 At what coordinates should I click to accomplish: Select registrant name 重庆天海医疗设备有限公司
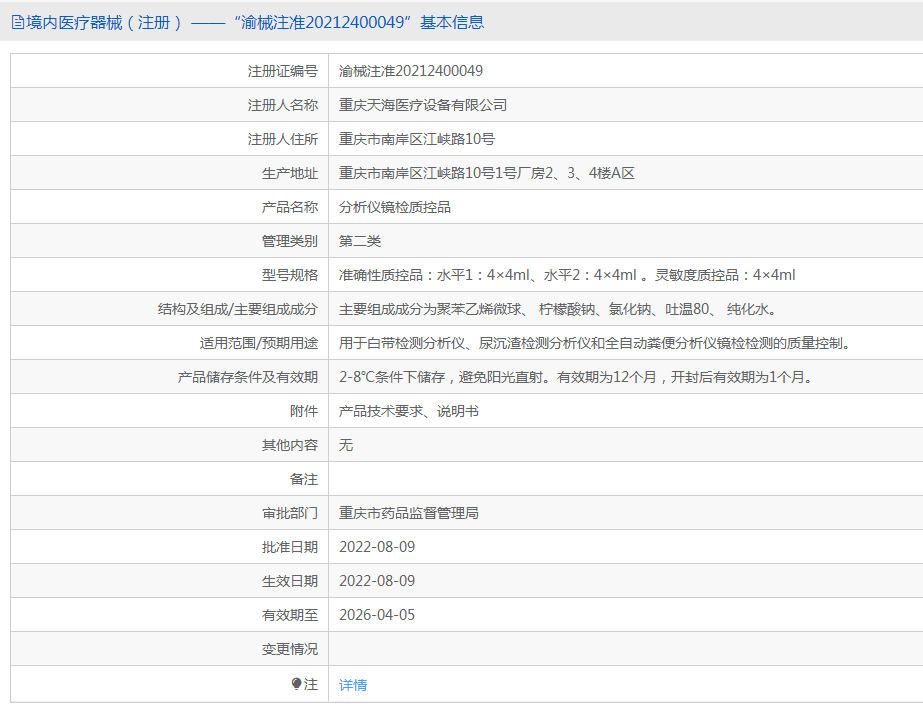coord(423,105)
